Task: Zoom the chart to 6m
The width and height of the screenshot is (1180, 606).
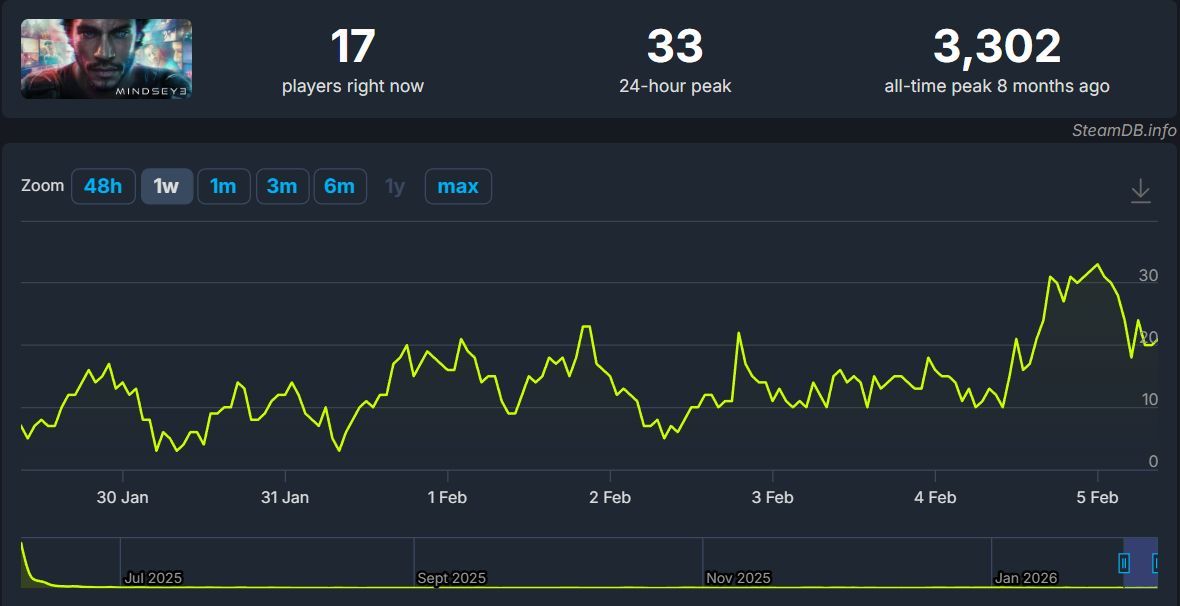Action: [339, 187]
